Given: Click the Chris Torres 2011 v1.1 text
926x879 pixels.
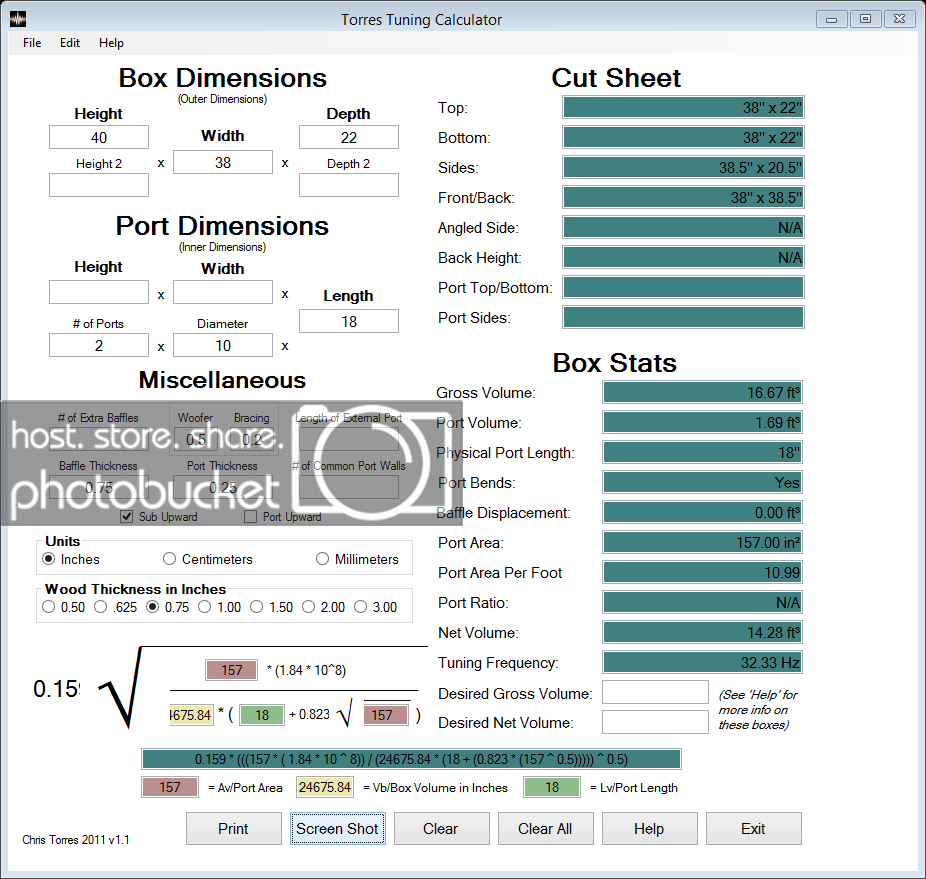Looking at the screenshot, I should (76, 839).
